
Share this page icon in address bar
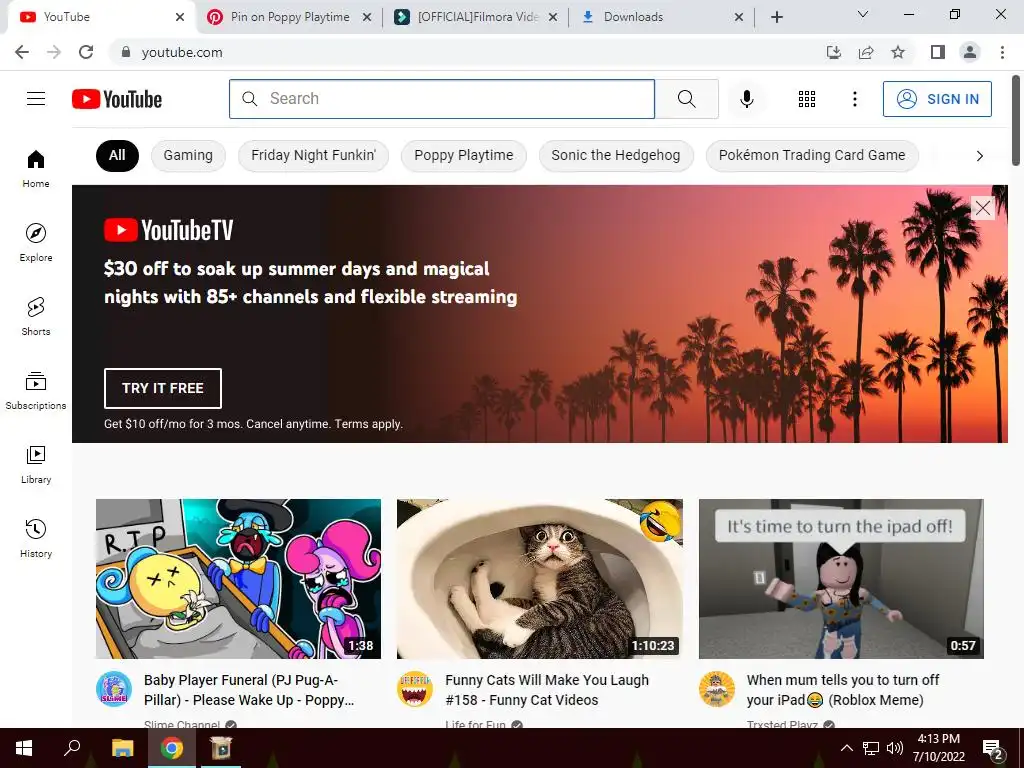click(866, 52)
